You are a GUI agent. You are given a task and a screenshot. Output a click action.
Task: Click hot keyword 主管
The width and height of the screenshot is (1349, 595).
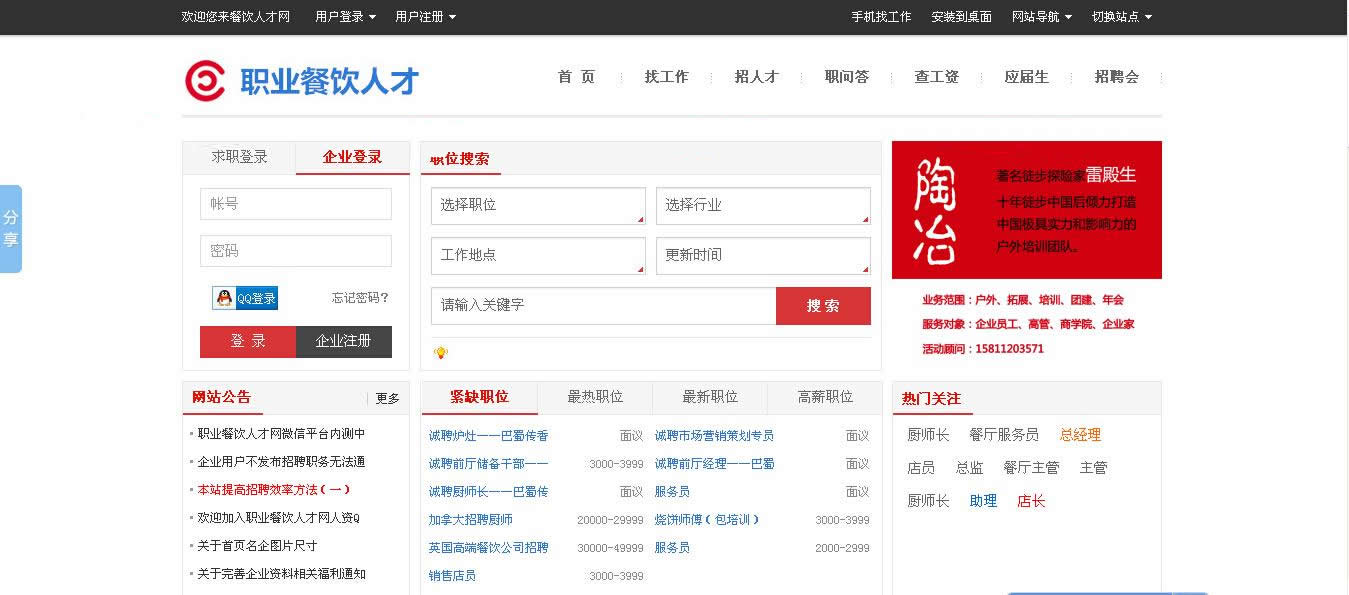[1093, 468]
